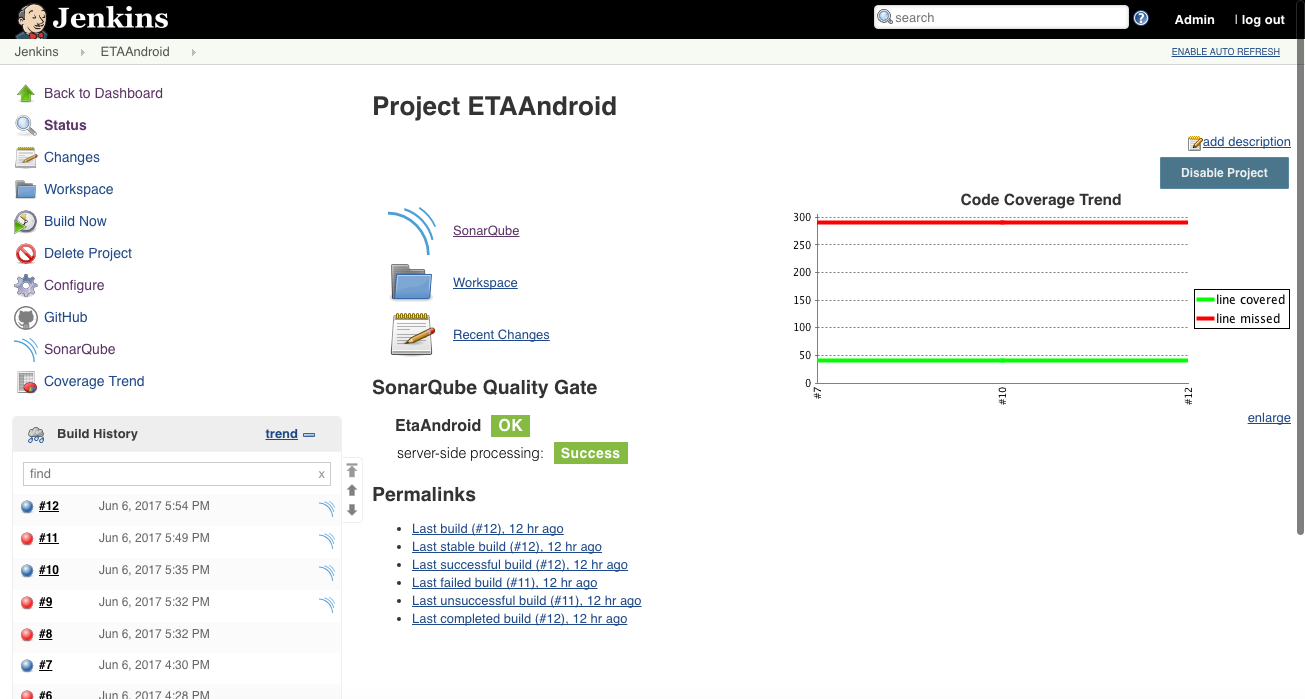Viewport: 1305px width, 699px height.
Task: Click the green line covered legend swatch
Action: pyautogui.click(x=1205, y=300)
